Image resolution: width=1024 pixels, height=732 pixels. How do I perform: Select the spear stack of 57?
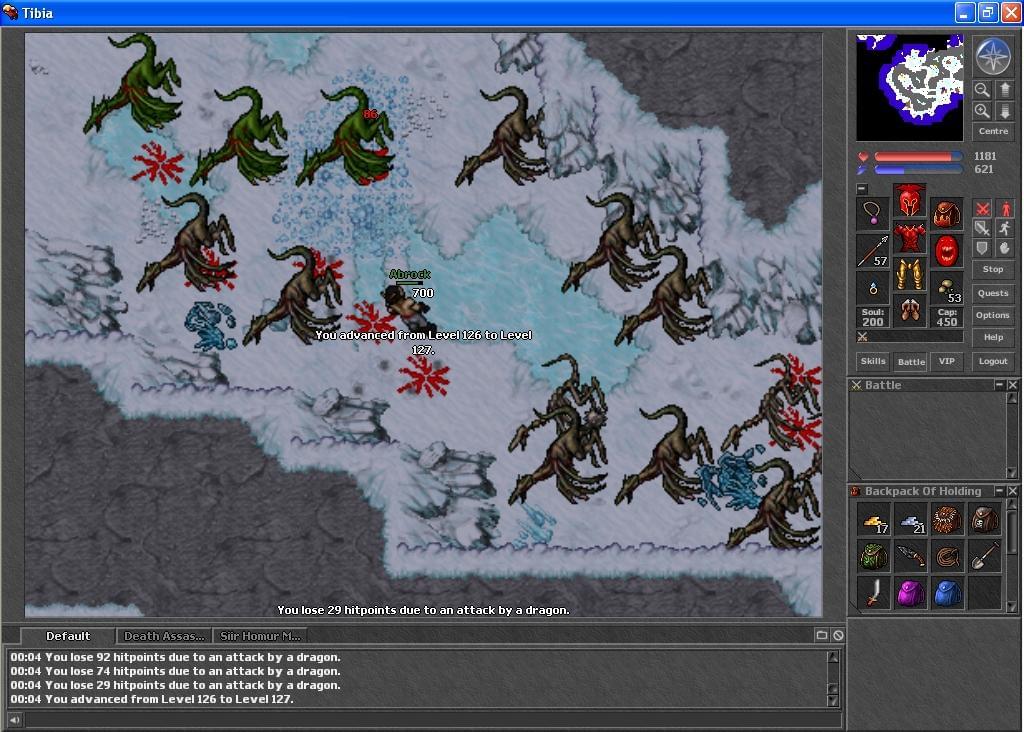873,251
